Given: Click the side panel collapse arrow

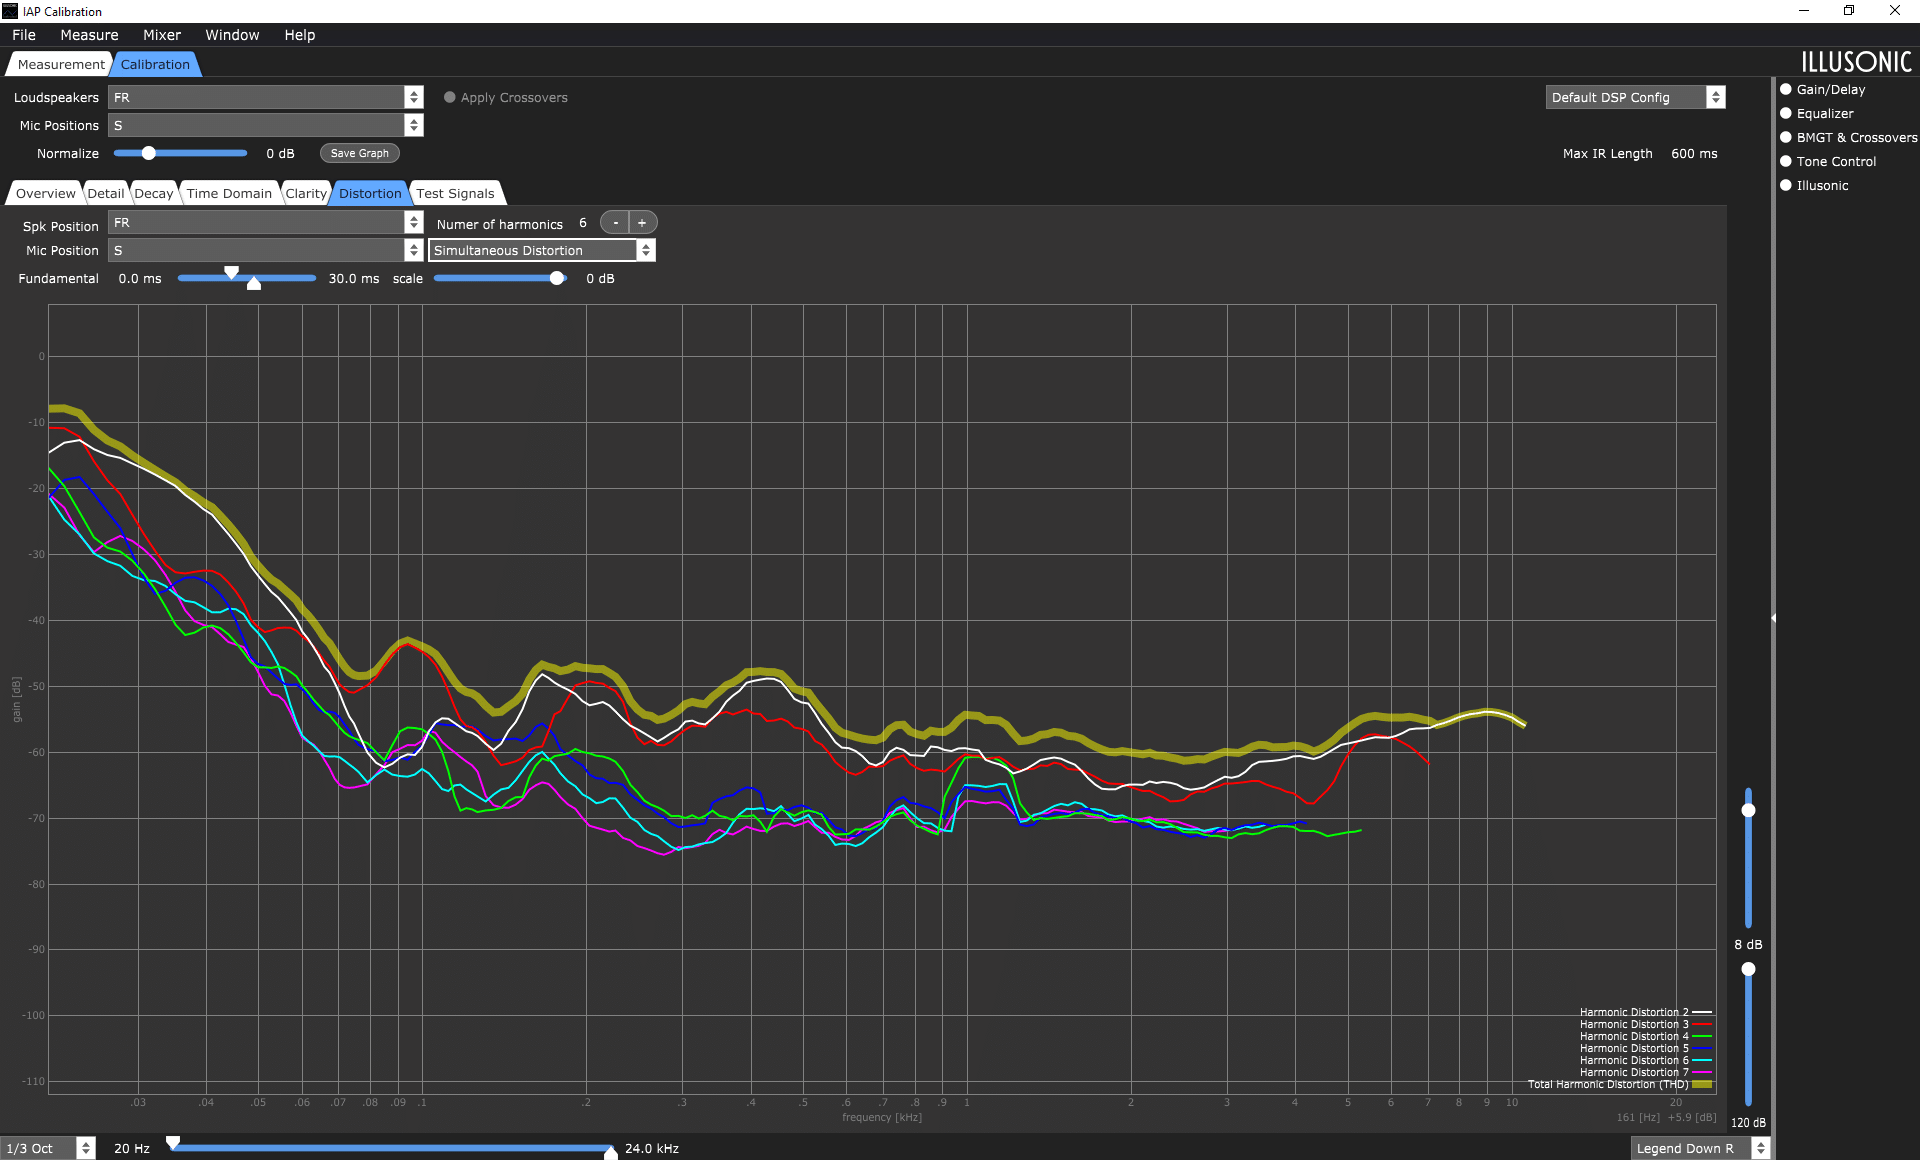Looking at the screenshot, I should pos(1773,618).
